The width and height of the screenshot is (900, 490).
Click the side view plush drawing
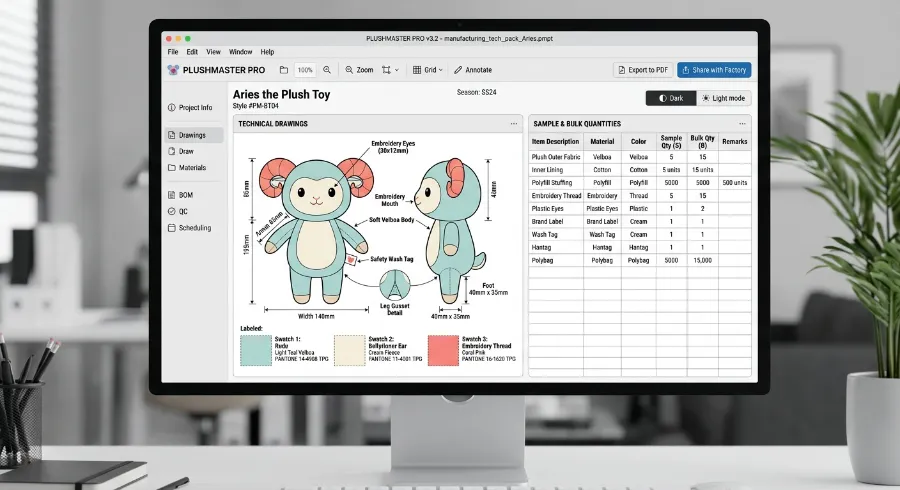tap(449, 230)
